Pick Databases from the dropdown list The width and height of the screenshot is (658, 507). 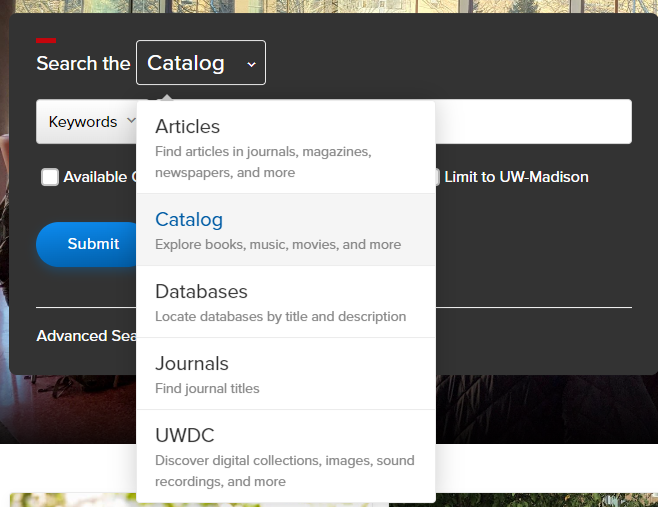286,302
